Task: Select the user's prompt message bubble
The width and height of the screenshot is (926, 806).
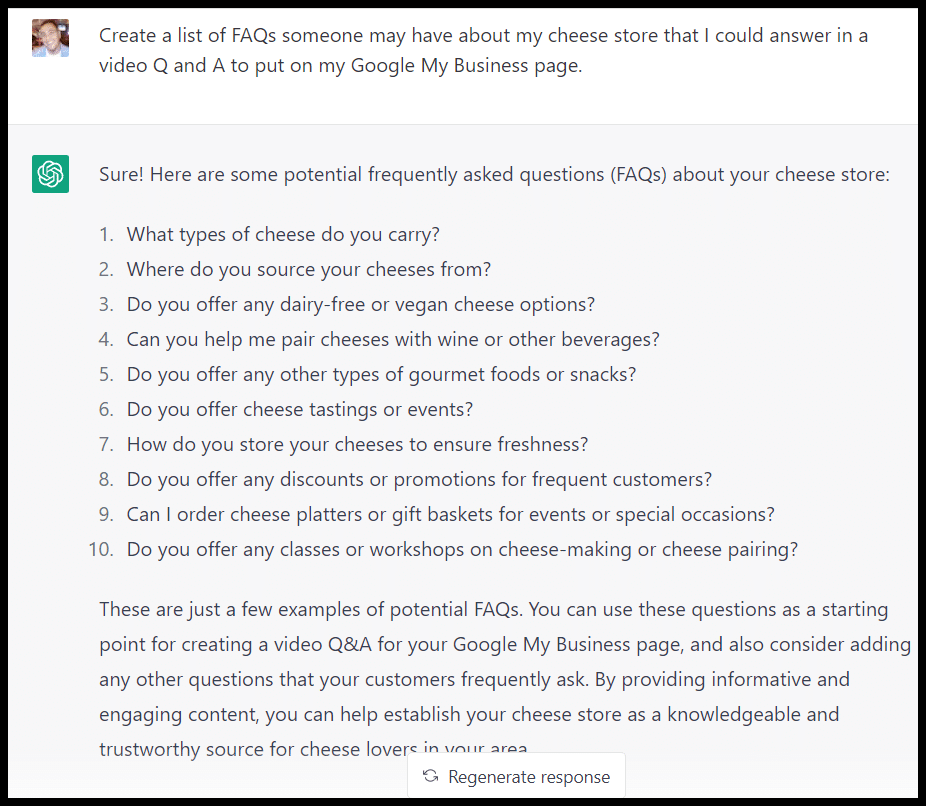Action: click(480, 50)
